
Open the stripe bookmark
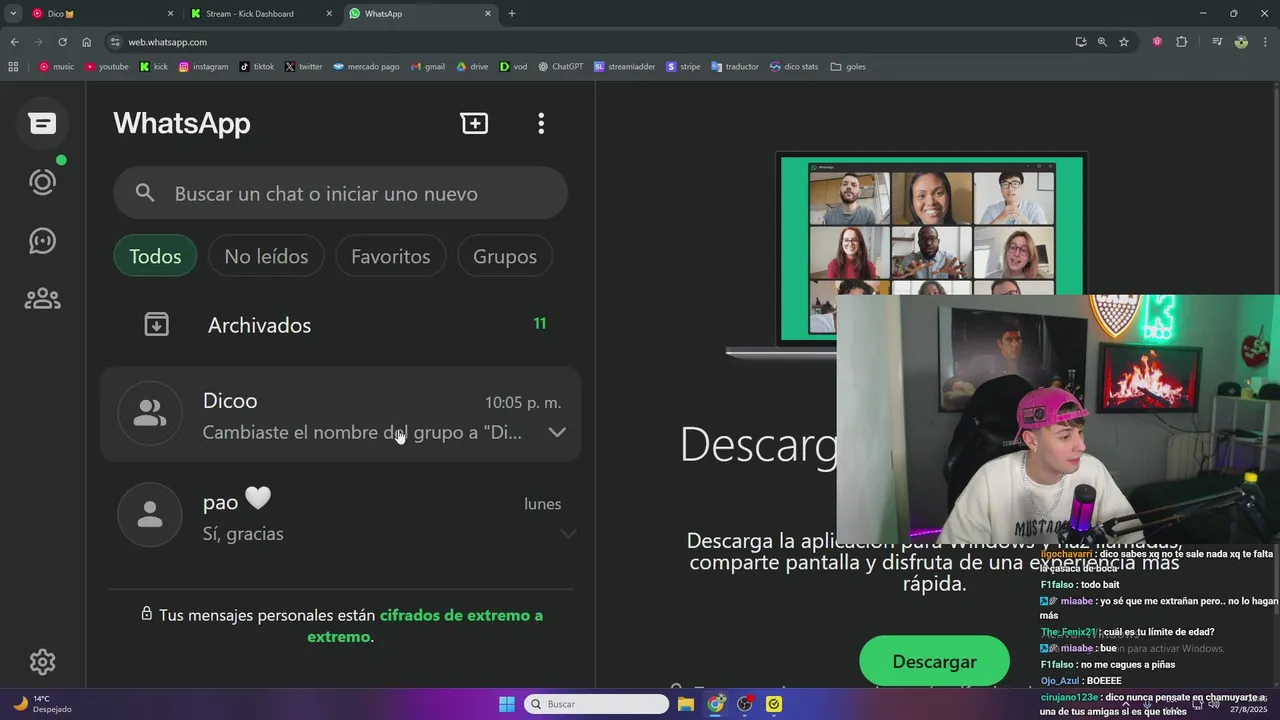[683, 67]
